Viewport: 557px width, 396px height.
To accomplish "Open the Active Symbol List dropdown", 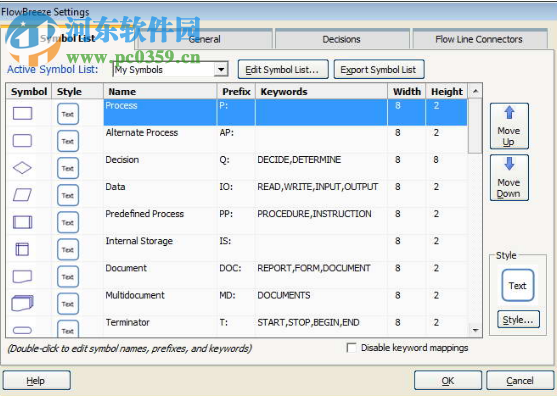I will coord(221,69).
